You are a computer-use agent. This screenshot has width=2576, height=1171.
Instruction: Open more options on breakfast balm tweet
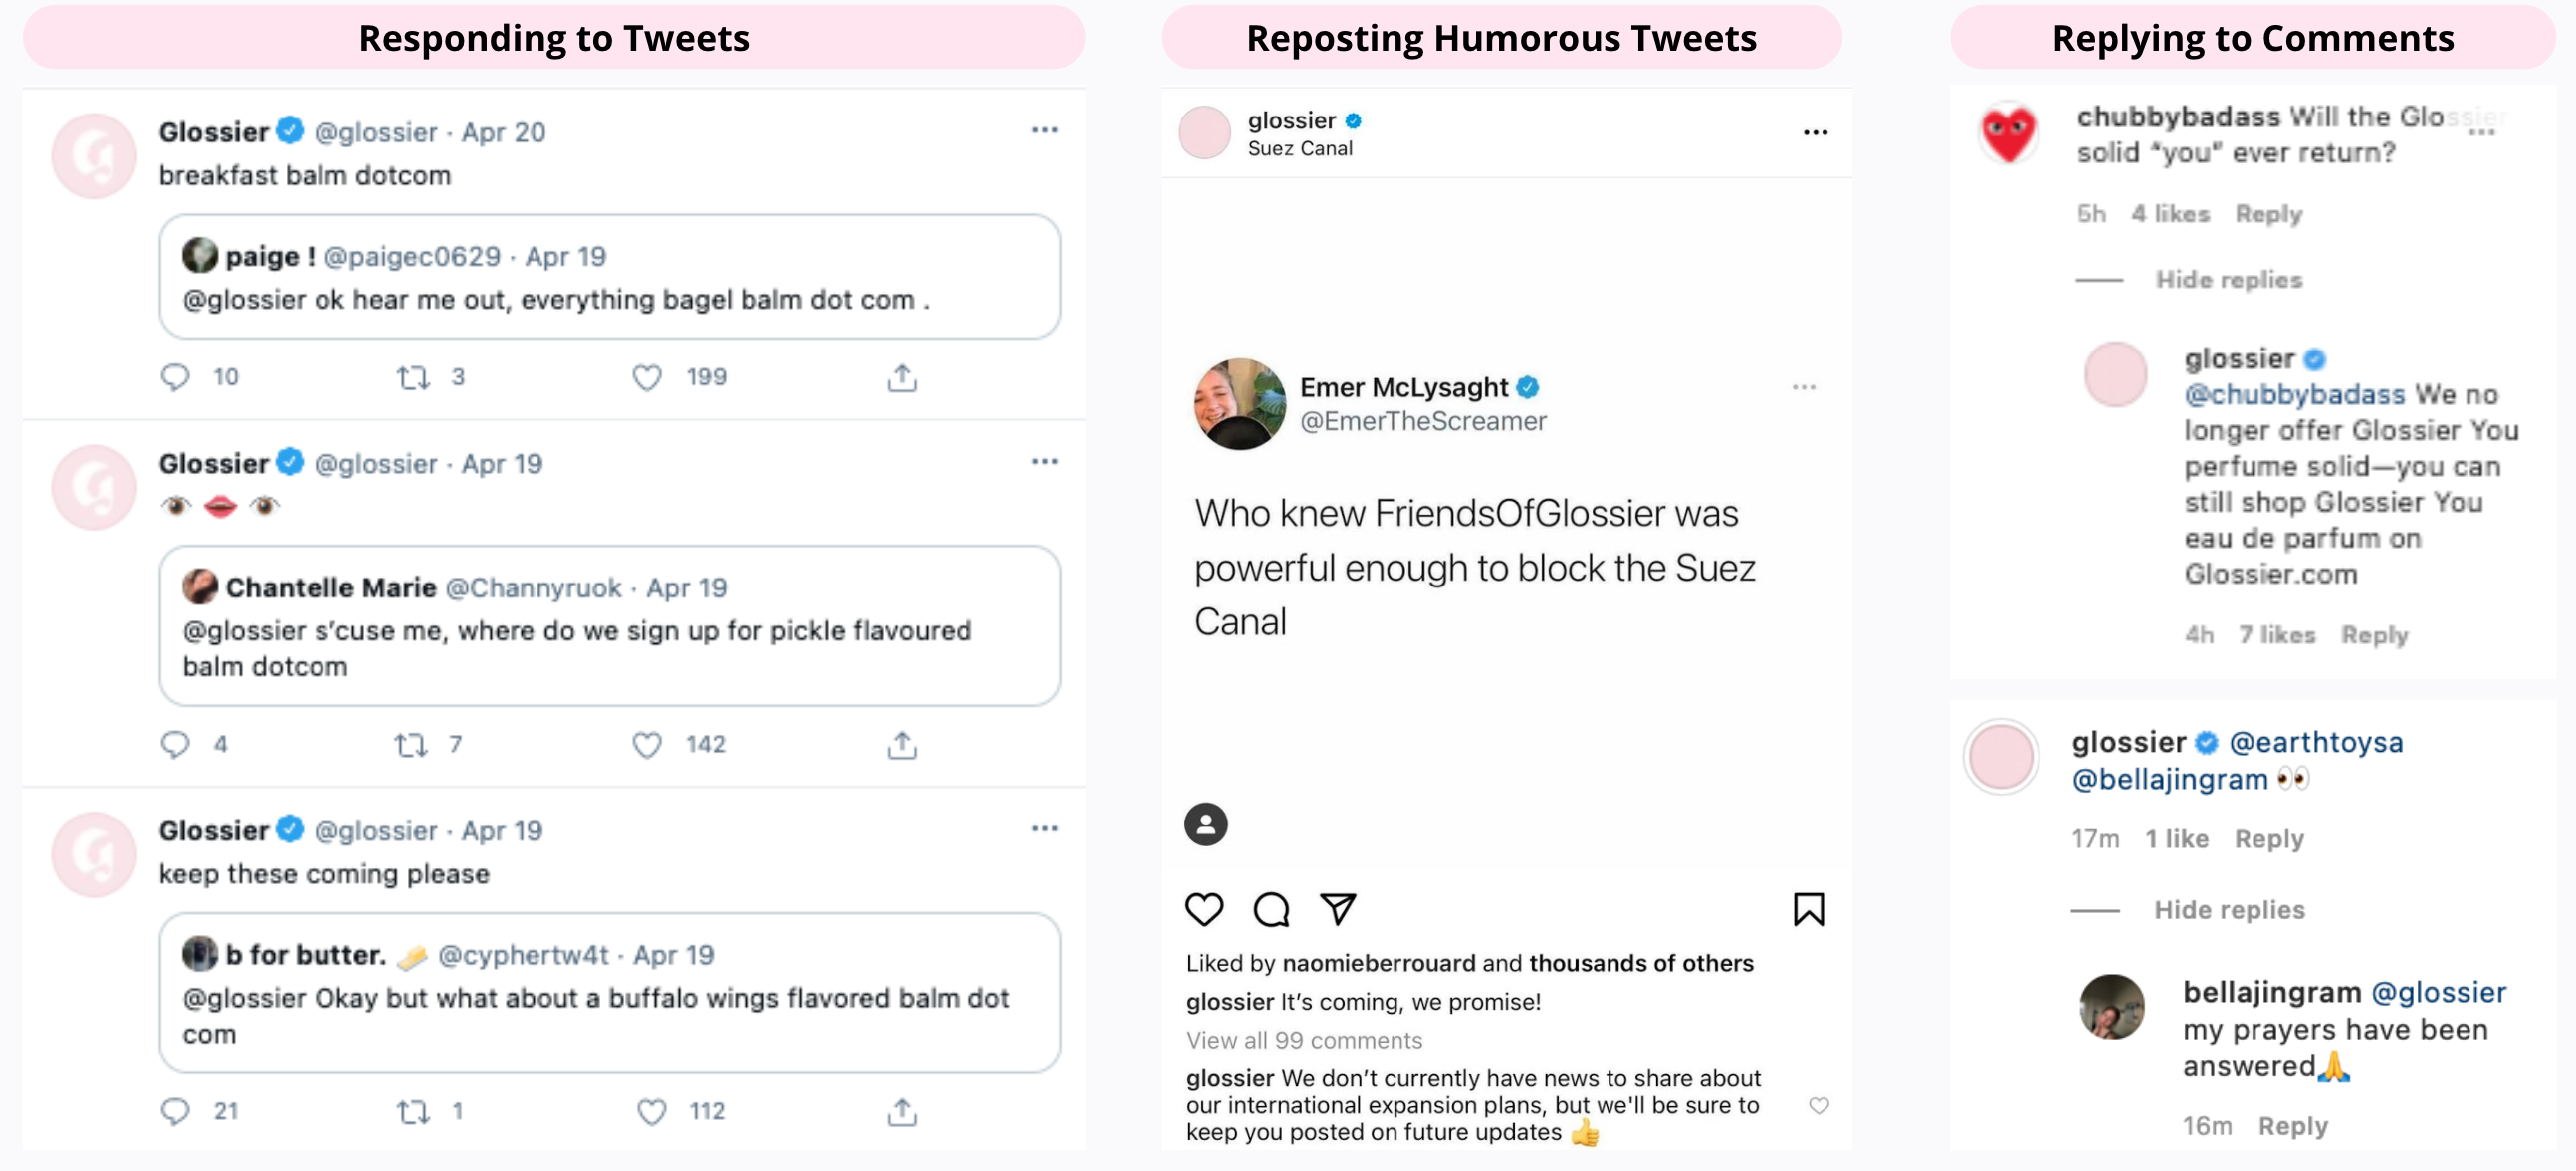pos(1044,130)
